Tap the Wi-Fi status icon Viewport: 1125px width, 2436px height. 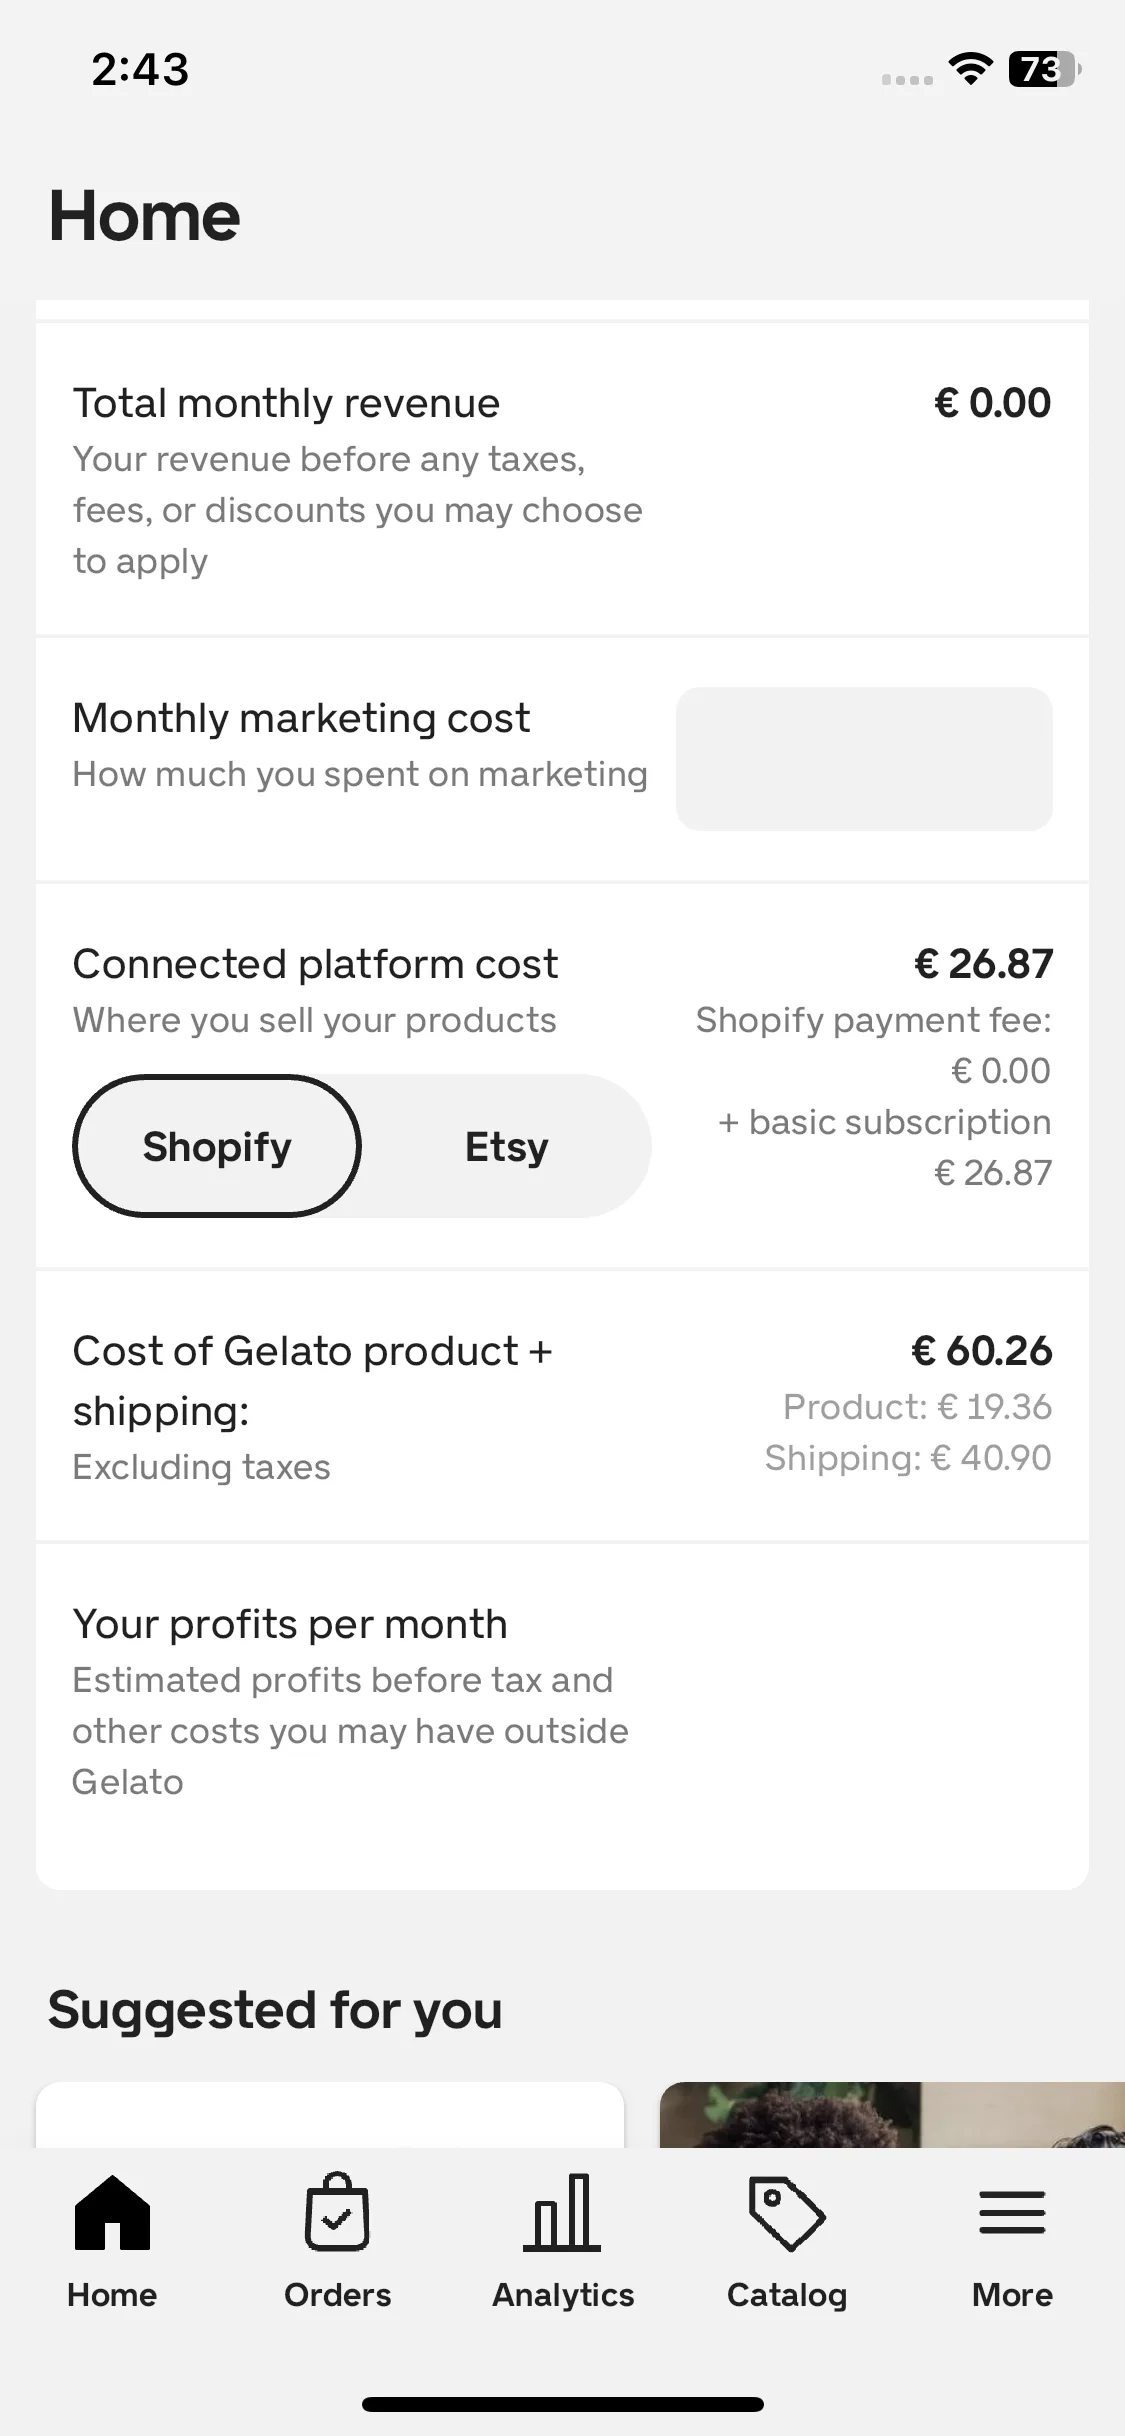[970, 69]
